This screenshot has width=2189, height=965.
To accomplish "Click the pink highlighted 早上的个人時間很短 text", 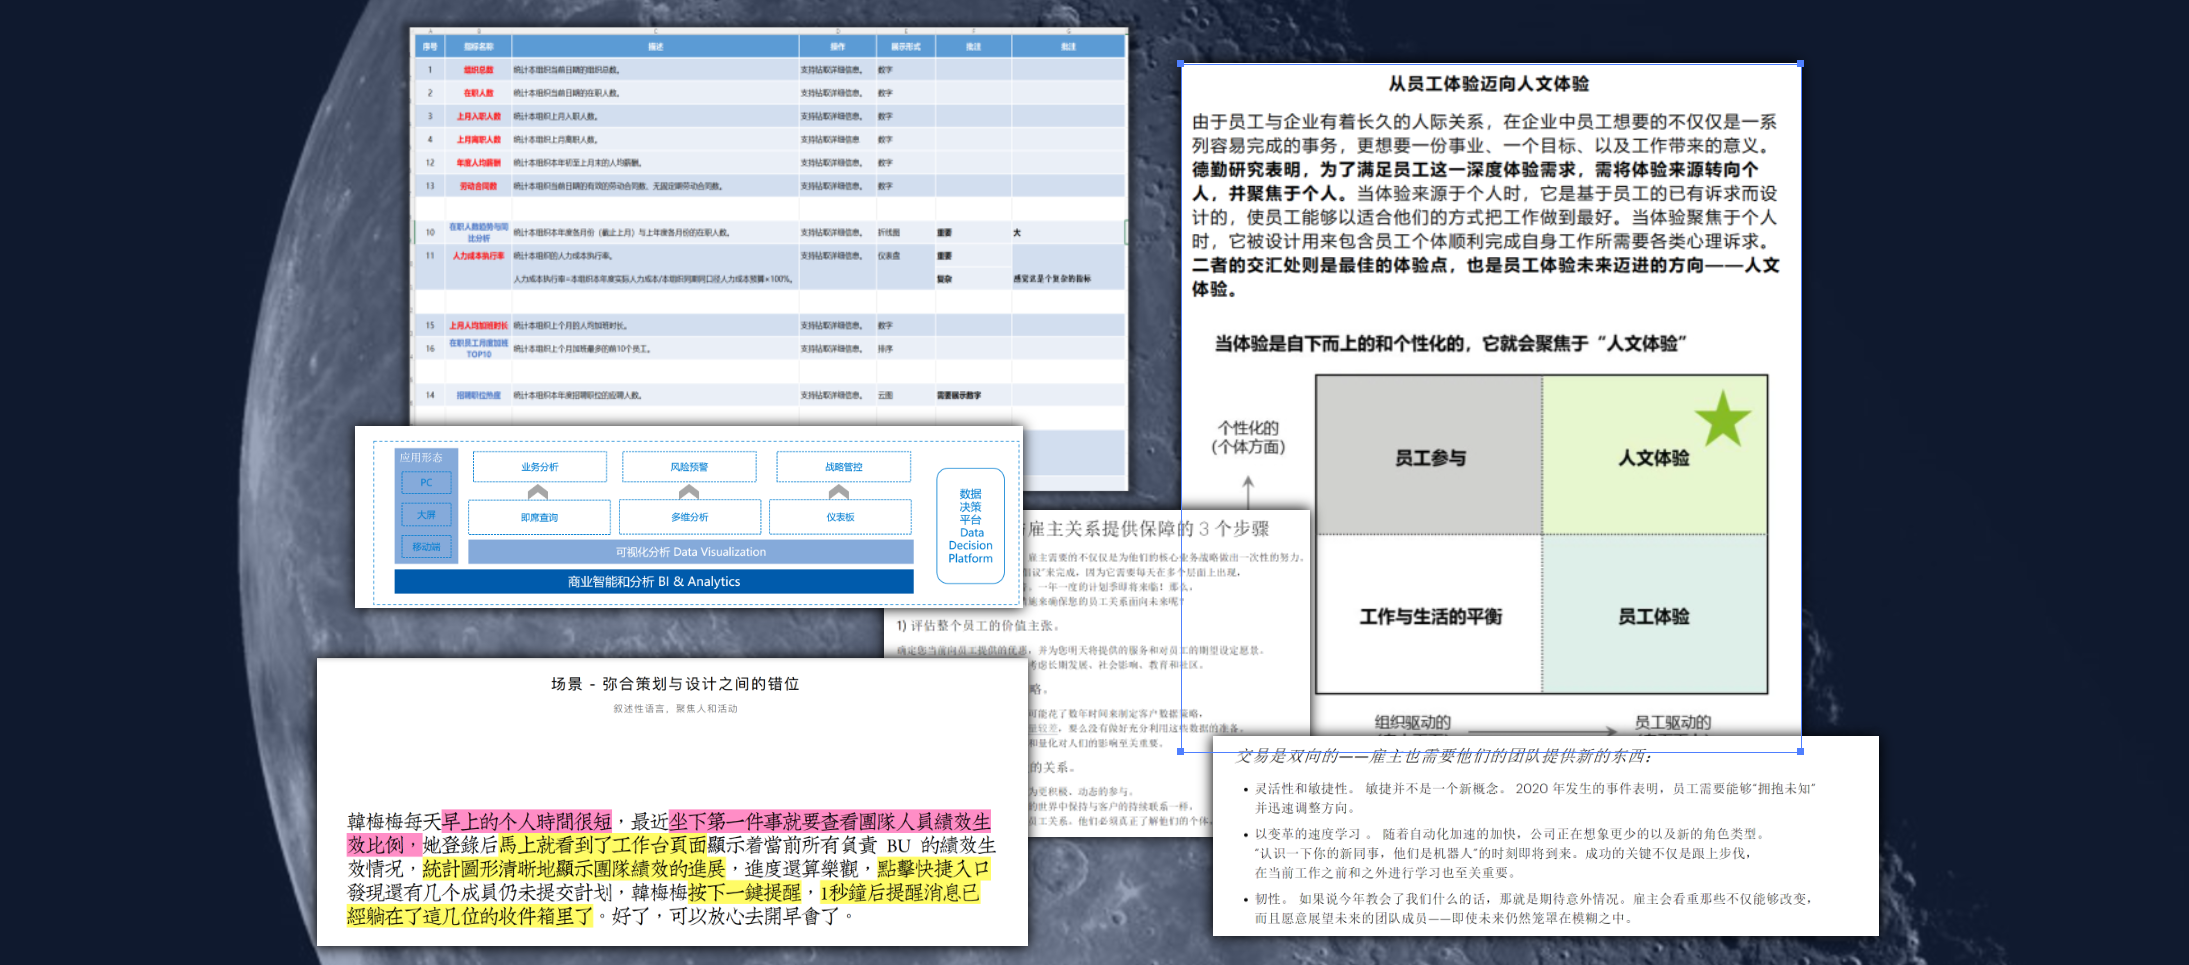I will [x=527, y=821].
